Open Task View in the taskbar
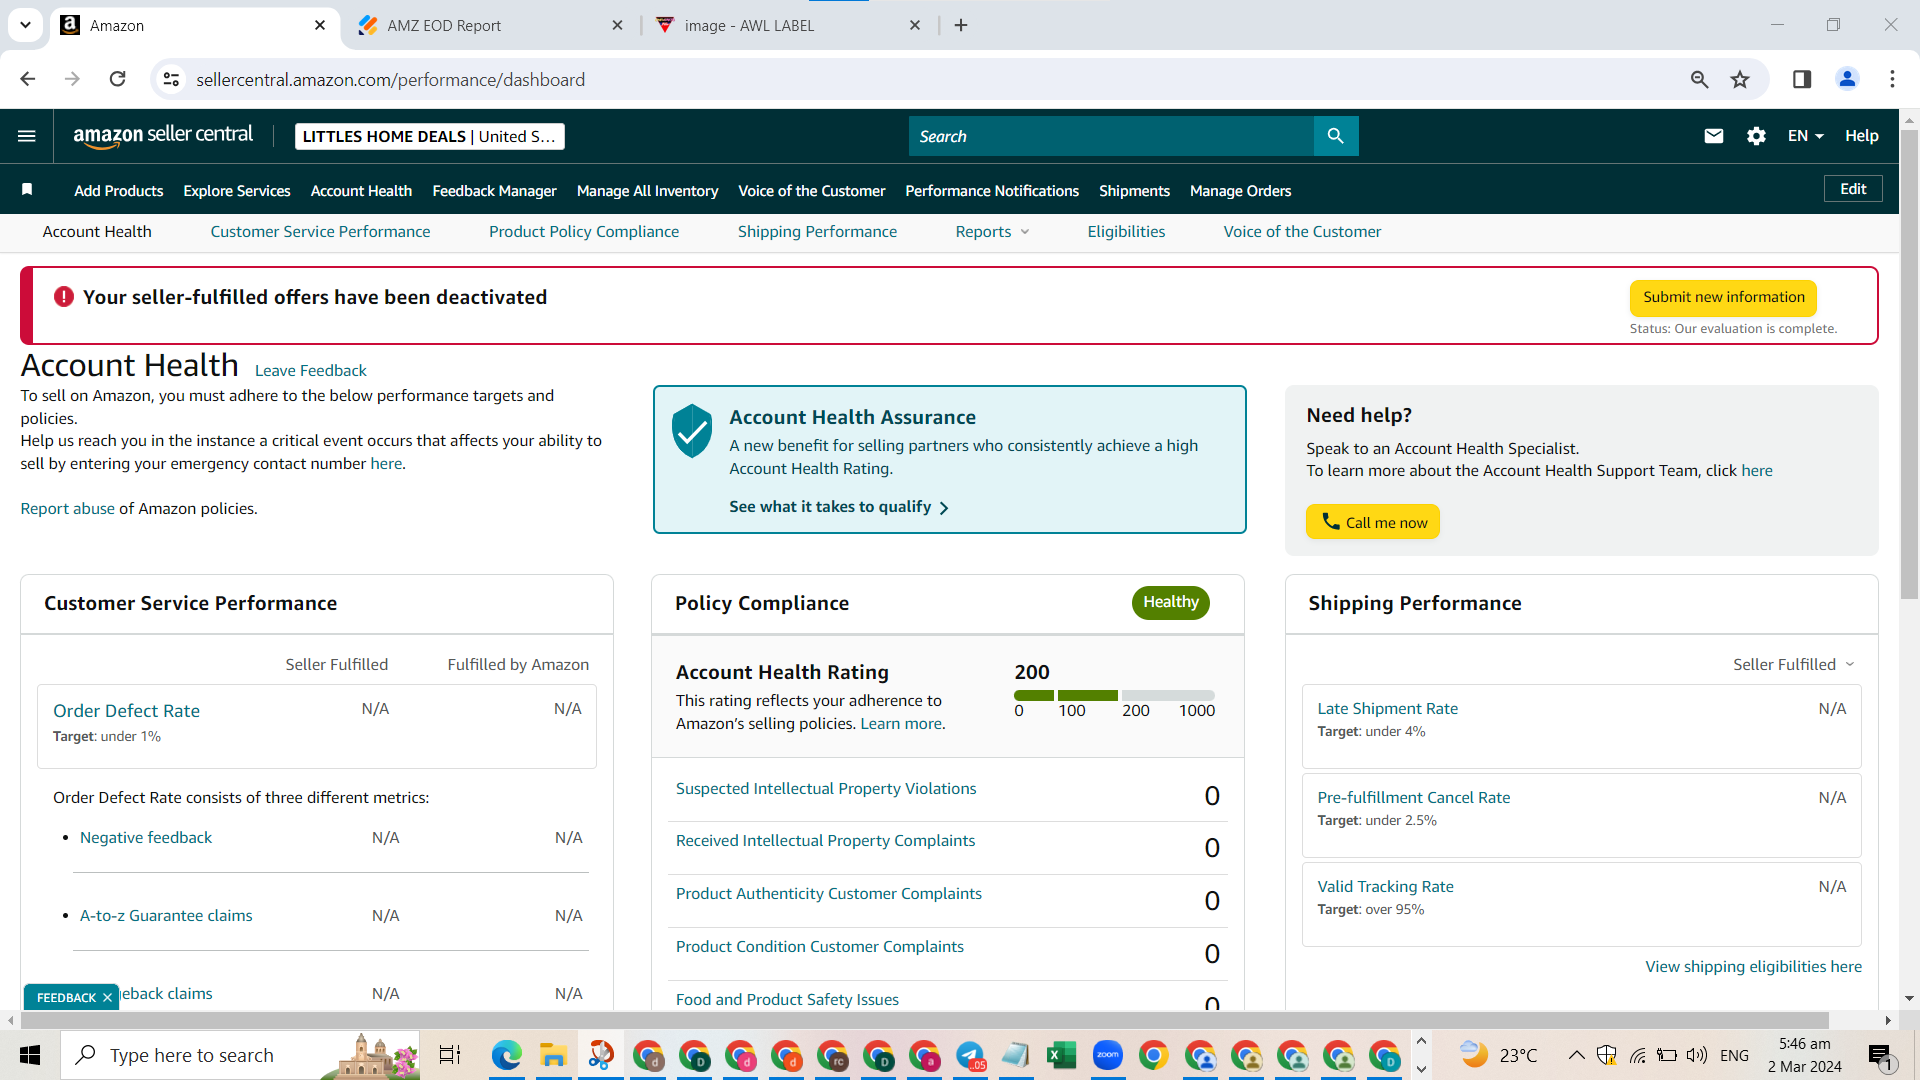This screenshot has height=1080, width=1920. pos(450,1055)
